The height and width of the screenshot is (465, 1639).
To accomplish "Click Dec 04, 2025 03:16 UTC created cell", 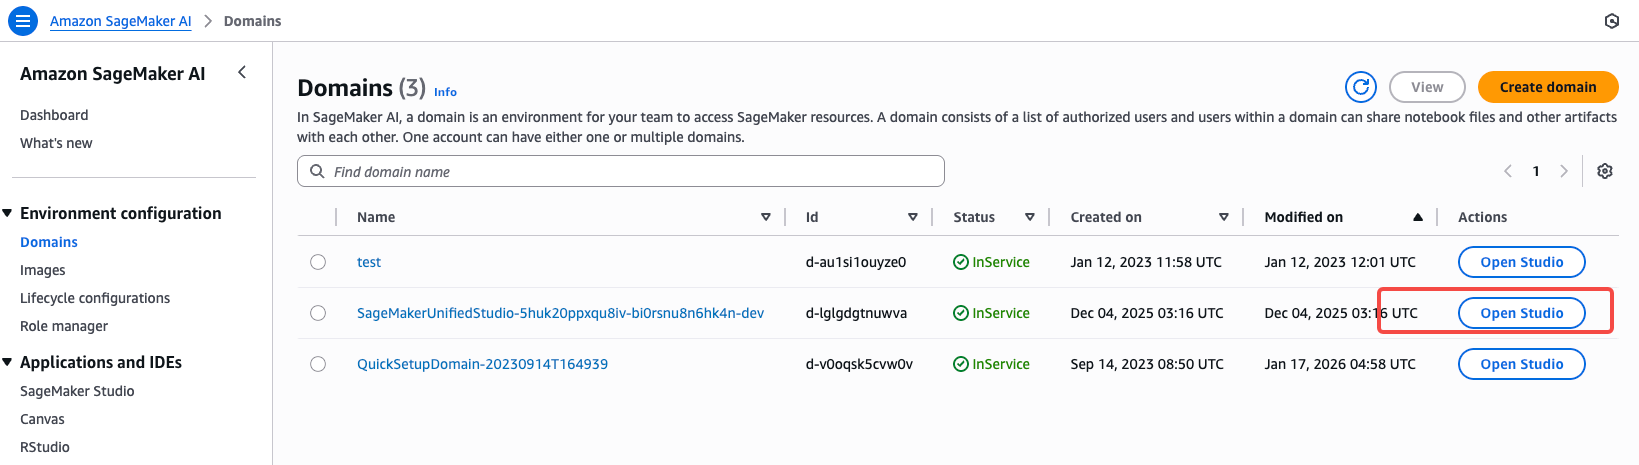I will point(1147,313).
